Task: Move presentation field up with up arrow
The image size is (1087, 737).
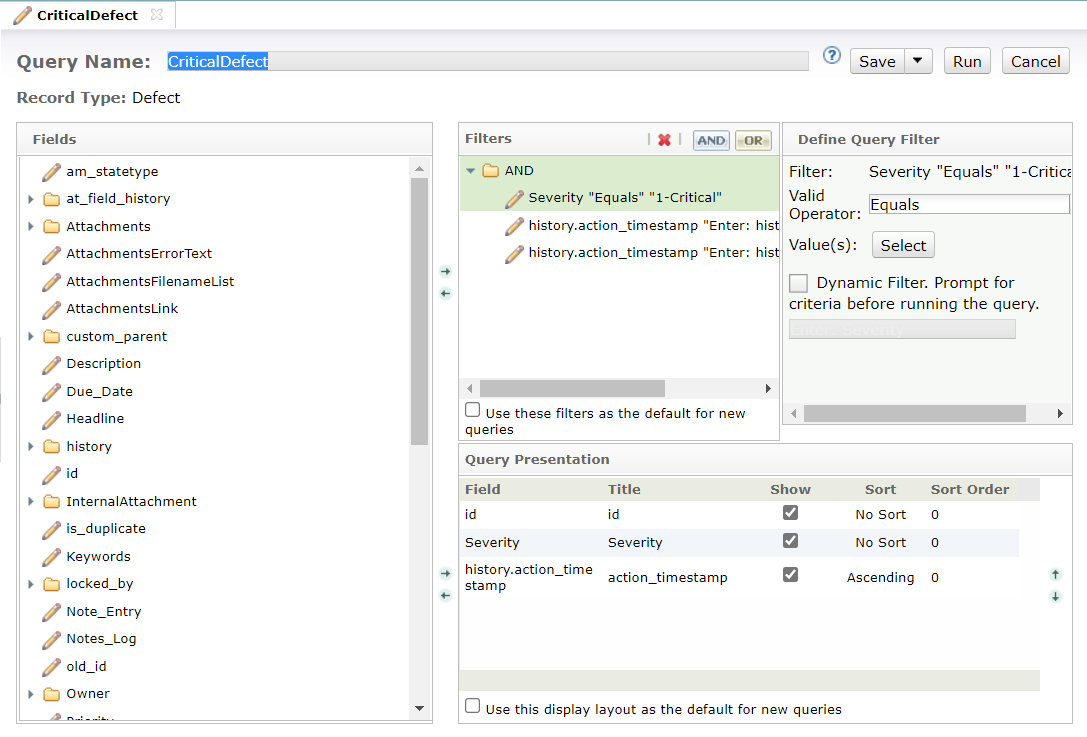Action: (1055, 575)
